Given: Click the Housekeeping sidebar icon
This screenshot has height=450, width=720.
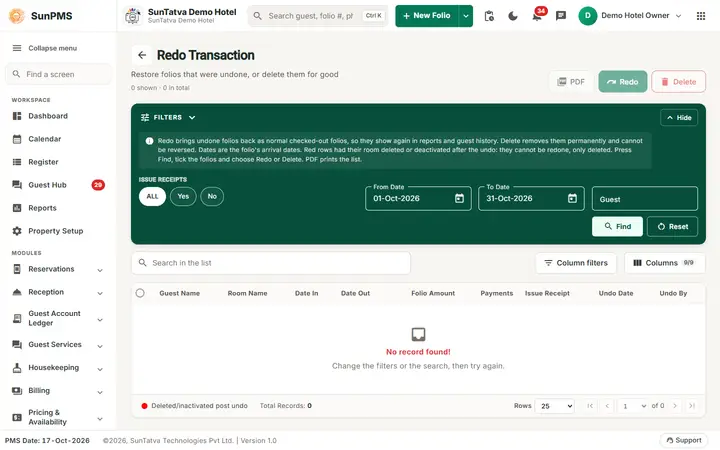Looking at the screenshot, I should (17, 368).
